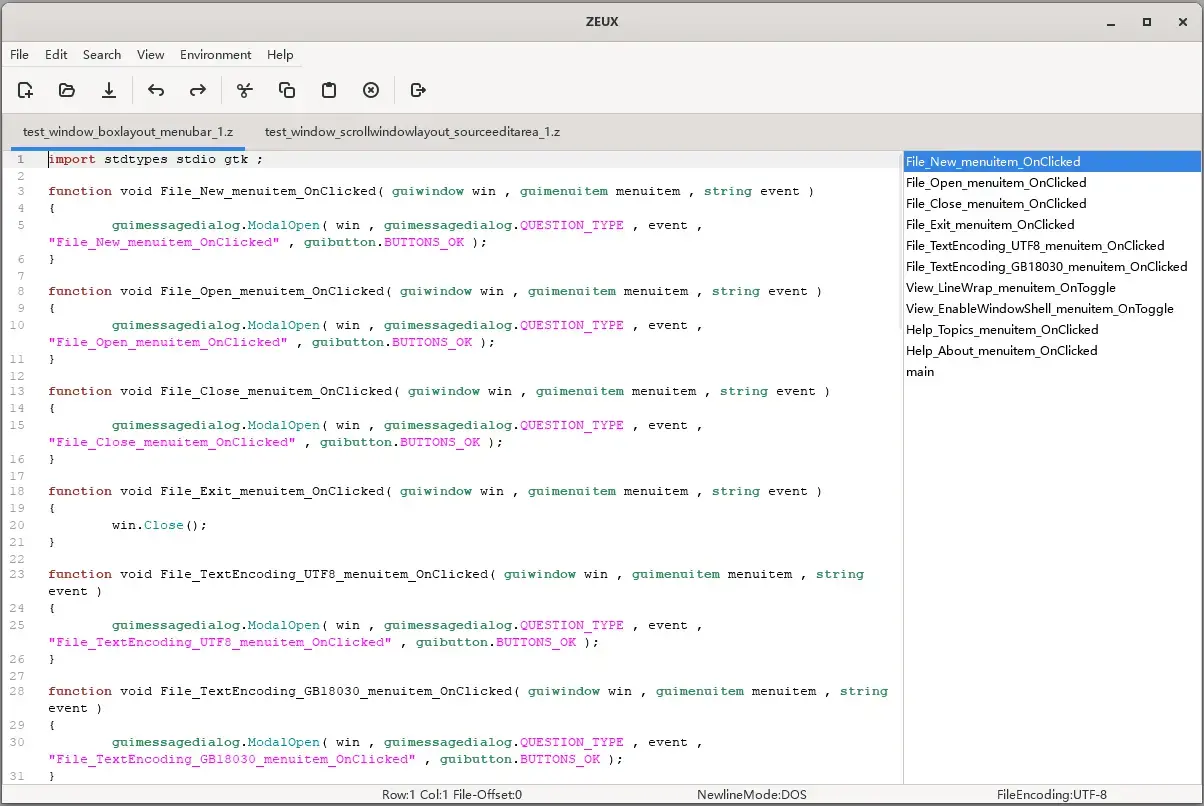Click win.Close(); code on line 20
This screenshot has width=1204, height=806.
pos(160,525)
